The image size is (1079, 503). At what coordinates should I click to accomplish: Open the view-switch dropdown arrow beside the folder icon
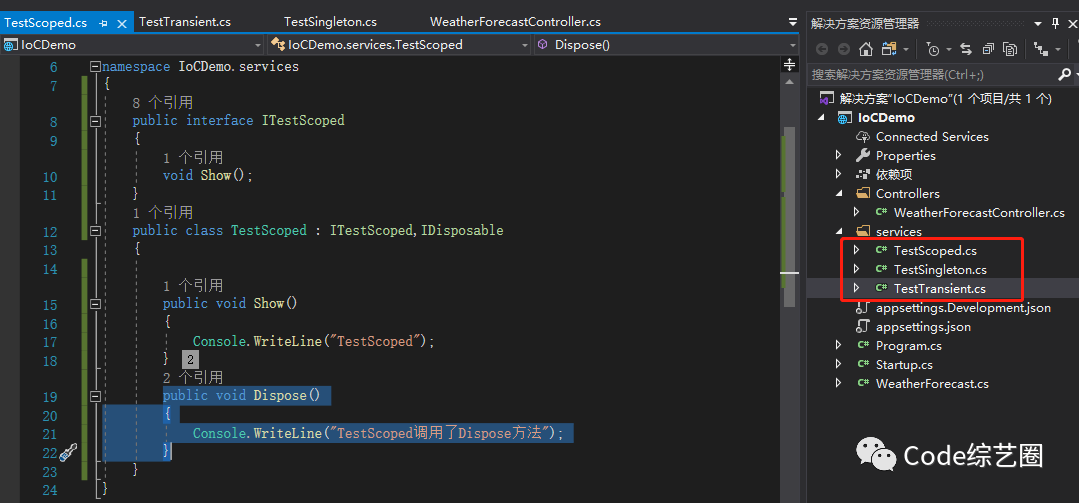[x=905, y=50]
